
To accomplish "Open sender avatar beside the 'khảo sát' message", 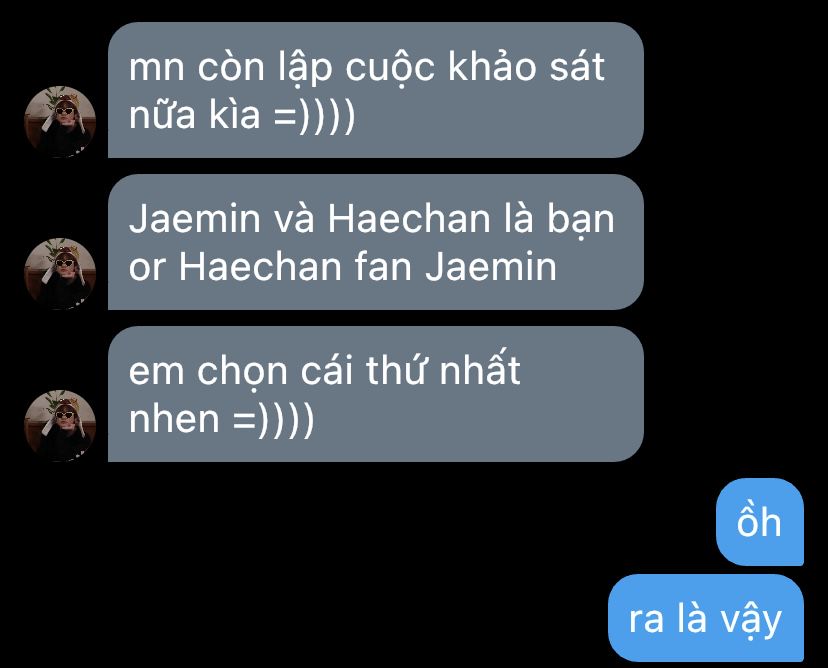I will [60, 121].
